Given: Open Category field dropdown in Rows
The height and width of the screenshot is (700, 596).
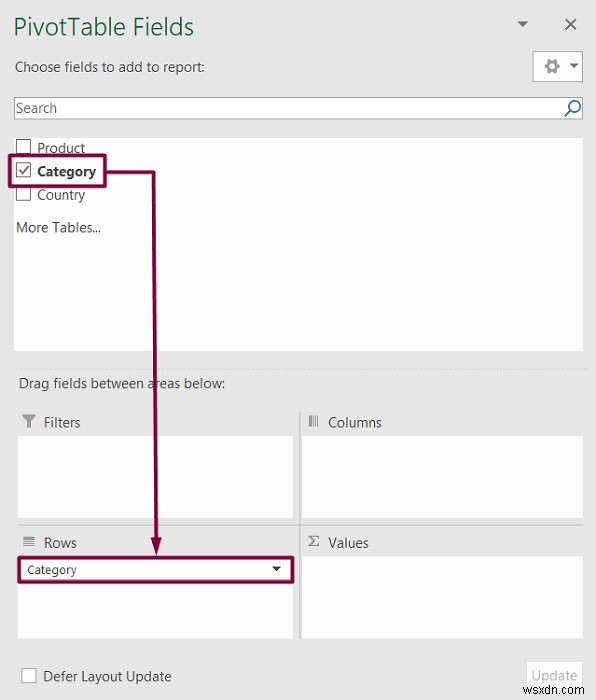Looking at the screenshot, I should pos(276,569).
